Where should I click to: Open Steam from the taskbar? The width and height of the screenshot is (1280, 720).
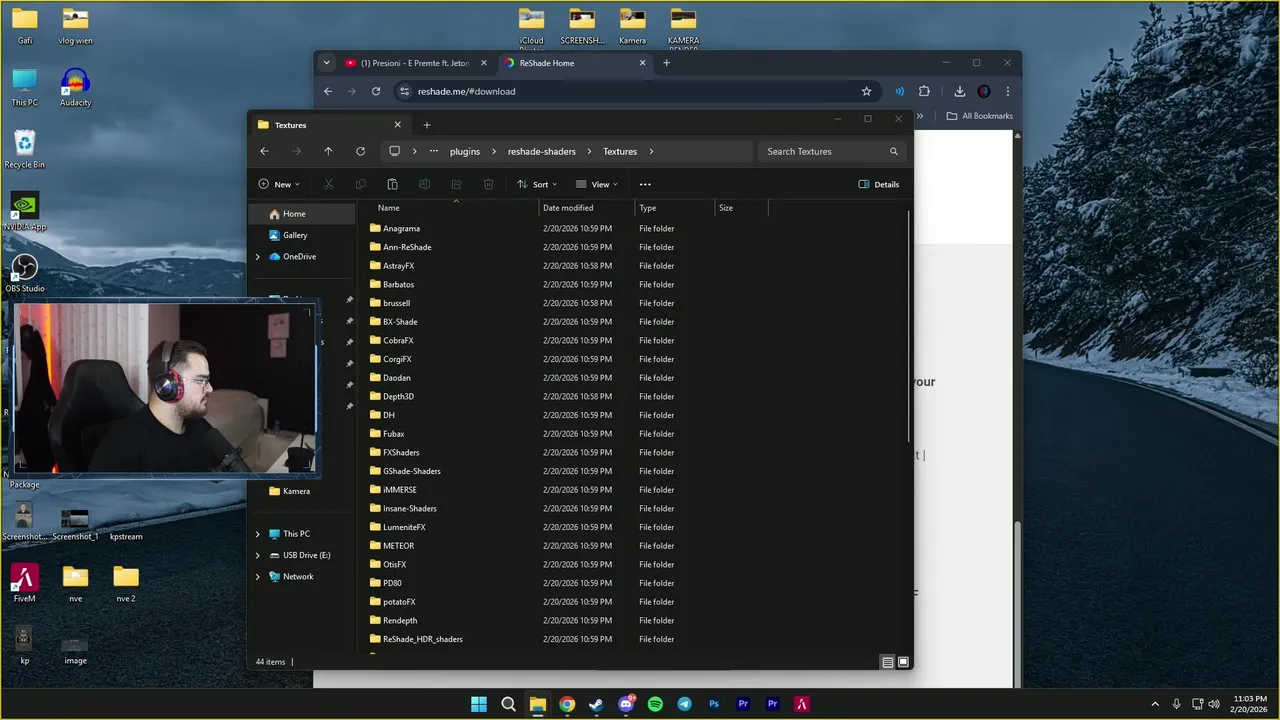[x=596, y=704]
